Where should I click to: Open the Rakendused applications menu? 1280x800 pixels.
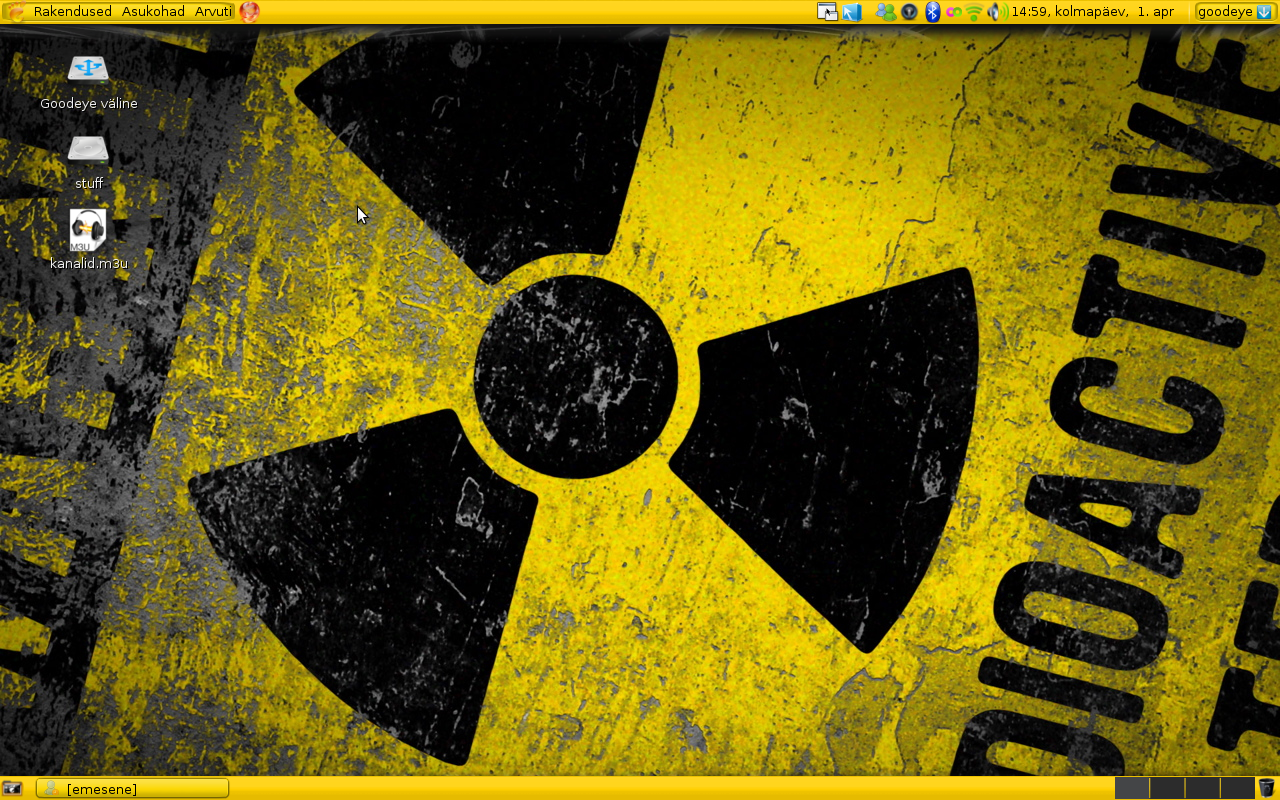click(x=72, y=12)
